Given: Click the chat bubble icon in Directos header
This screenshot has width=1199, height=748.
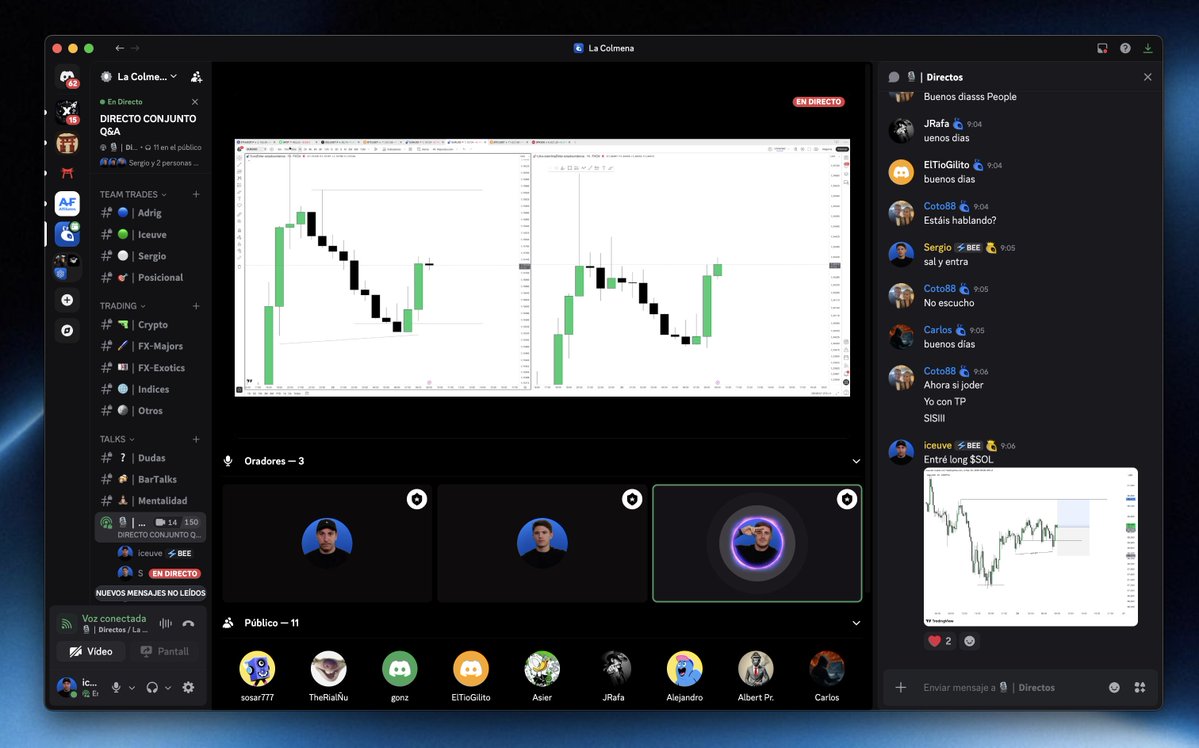Looking at the screenshot, I should (x=894, y=77).
